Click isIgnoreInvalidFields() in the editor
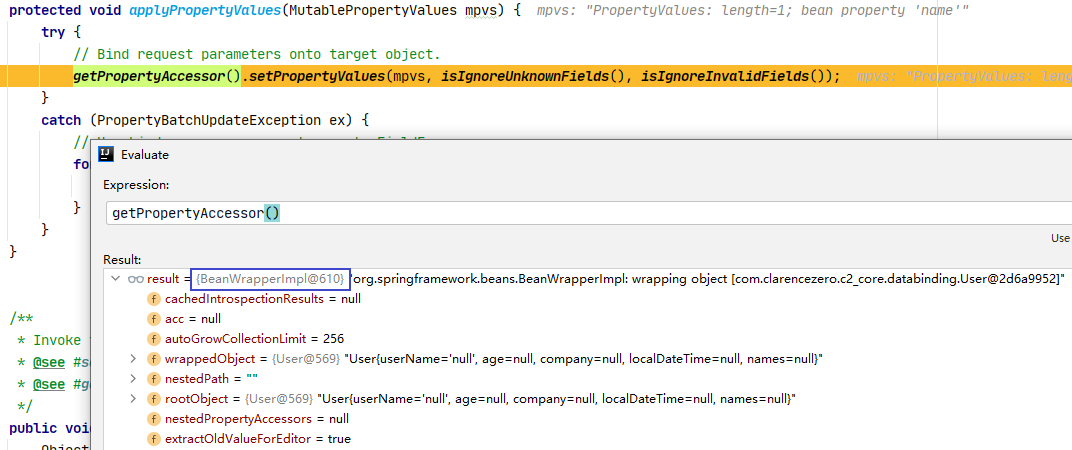The height and width of the screenshot is (450, 1072). tap(731, 76)
